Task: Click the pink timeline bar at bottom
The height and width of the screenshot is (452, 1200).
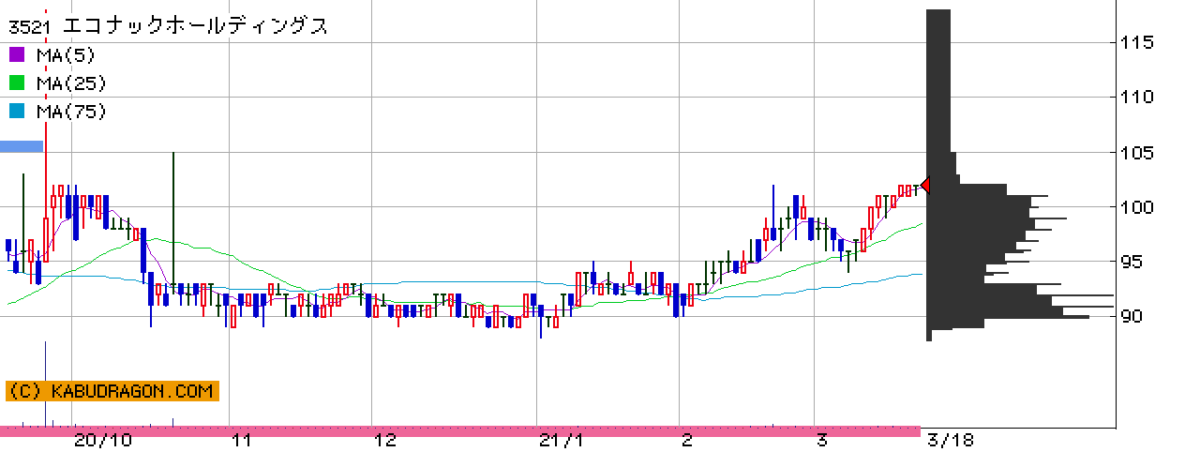Action: (460, 430)
